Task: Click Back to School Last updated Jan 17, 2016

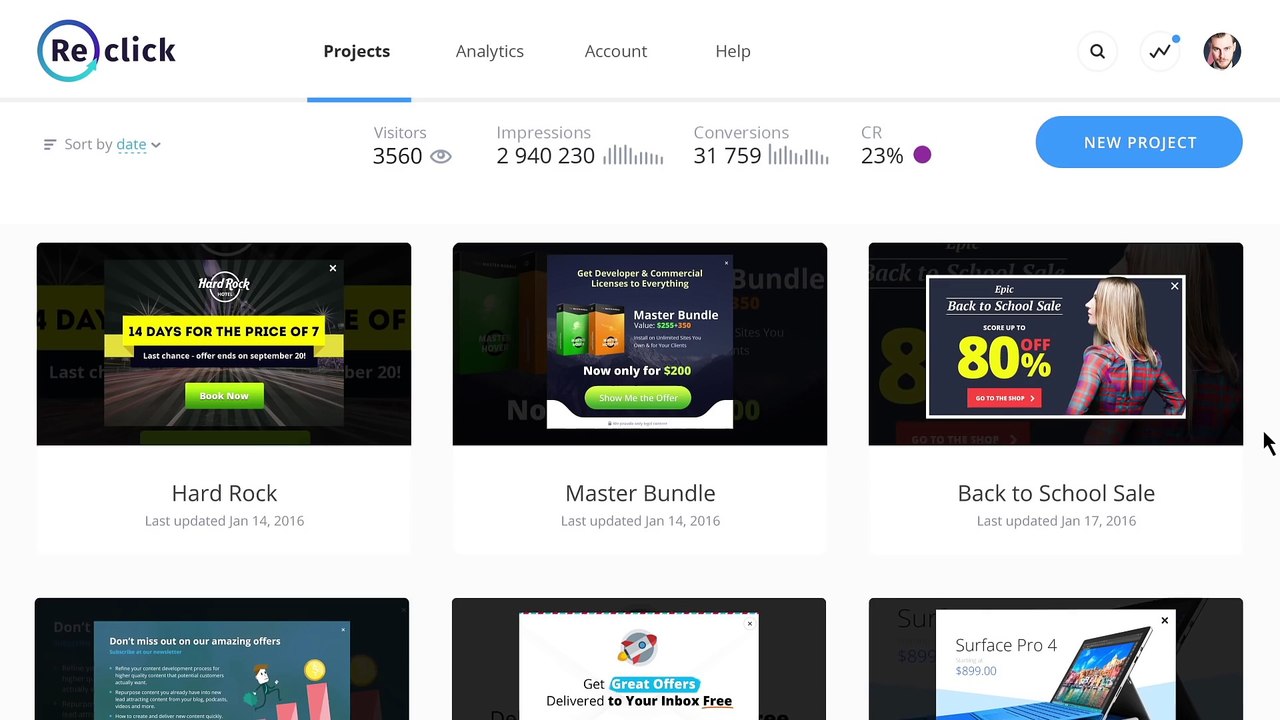Action: 1056,521
